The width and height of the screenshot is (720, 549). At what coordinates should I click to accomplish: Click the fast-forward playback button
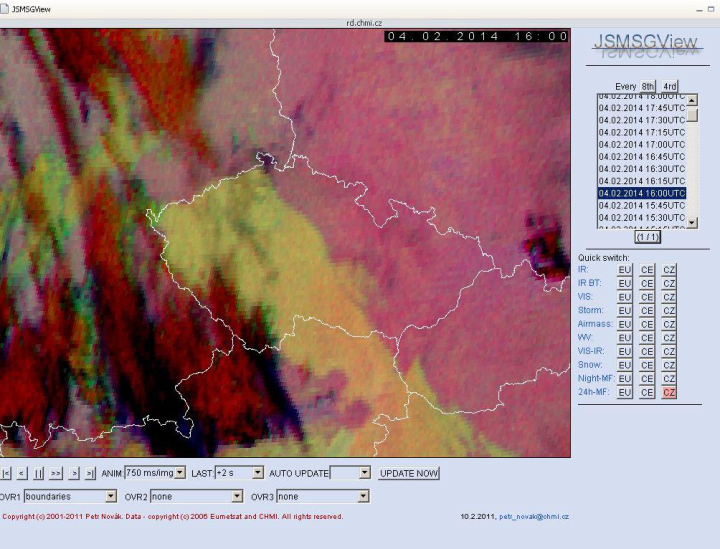tap(56, 473)
